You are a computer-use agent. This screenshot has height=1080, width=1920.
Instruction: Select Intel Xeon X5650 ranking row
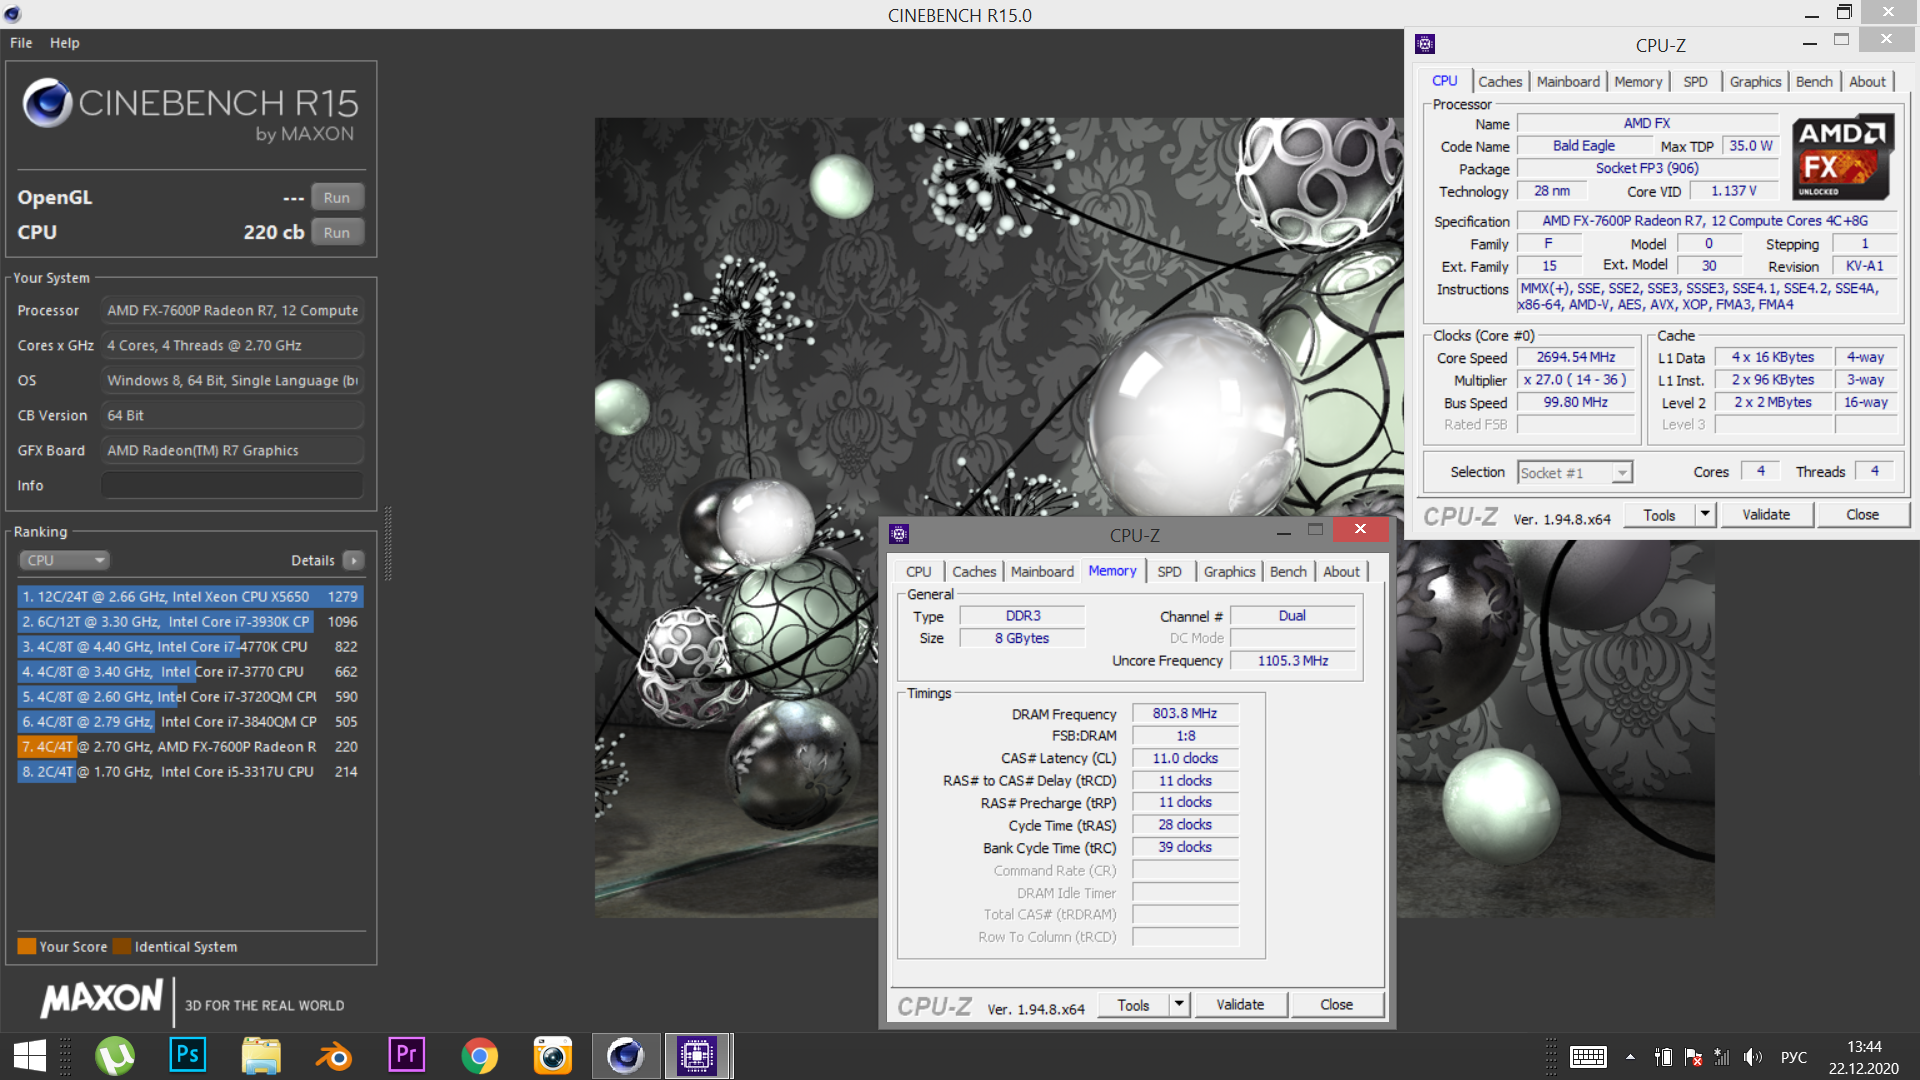[x=190, y=597]
